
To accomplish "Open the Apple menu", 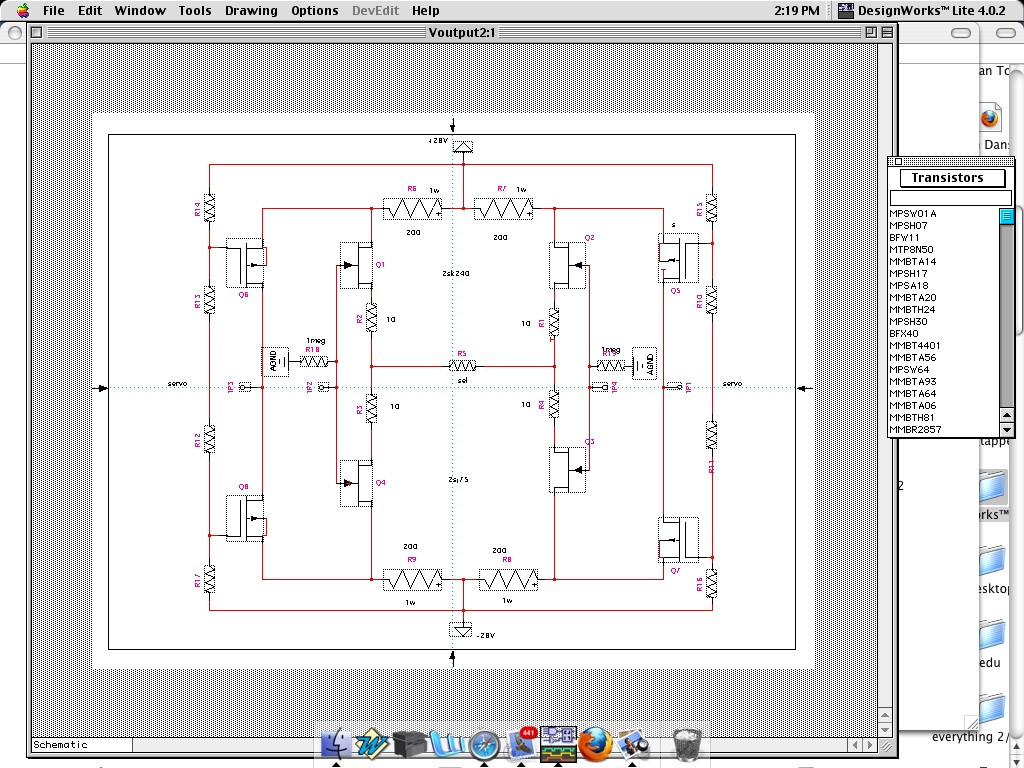I will pos(23,10).
